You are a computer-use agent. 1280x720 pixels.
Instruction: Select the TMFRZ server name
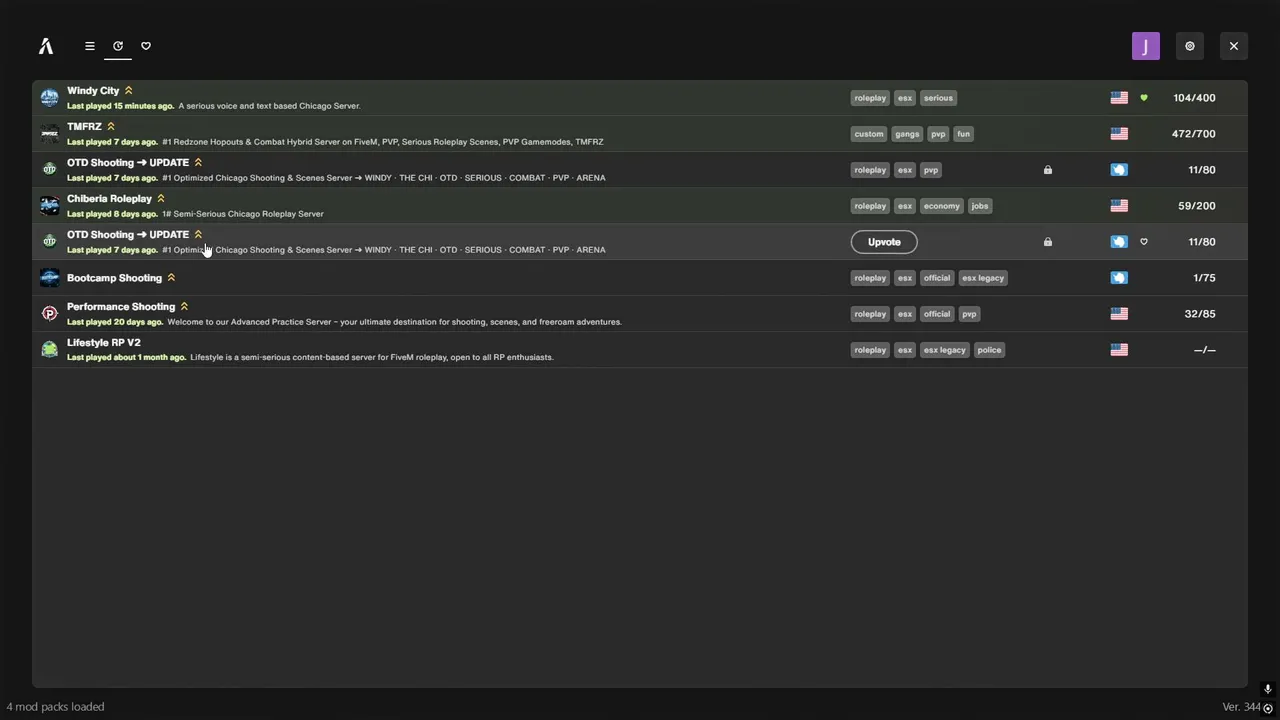click(x=84, y=127)
